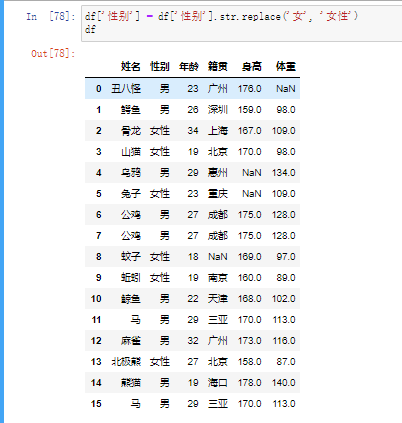Select the name cell 兔子

point(131,194)
